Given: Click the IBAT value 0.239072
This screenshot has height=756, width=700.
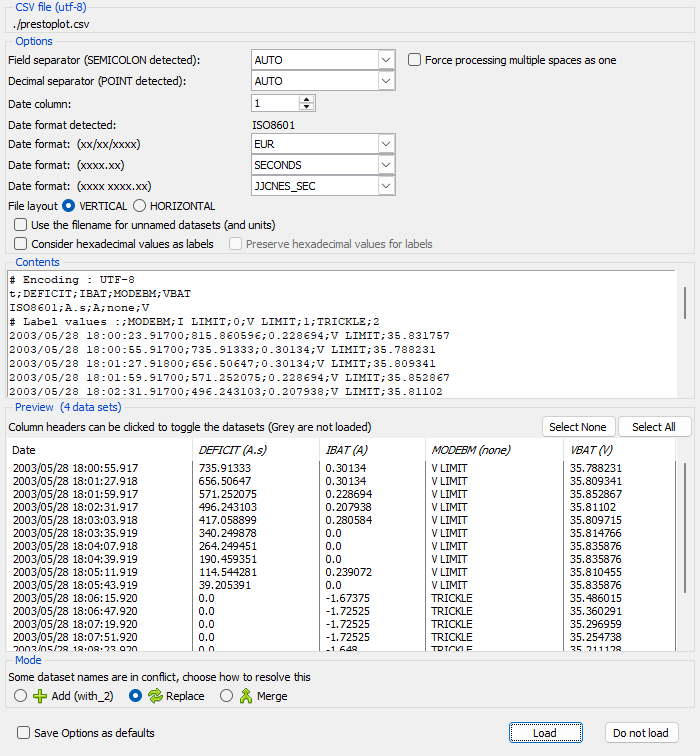Looking at the screenshot, I should coord(349,572).
